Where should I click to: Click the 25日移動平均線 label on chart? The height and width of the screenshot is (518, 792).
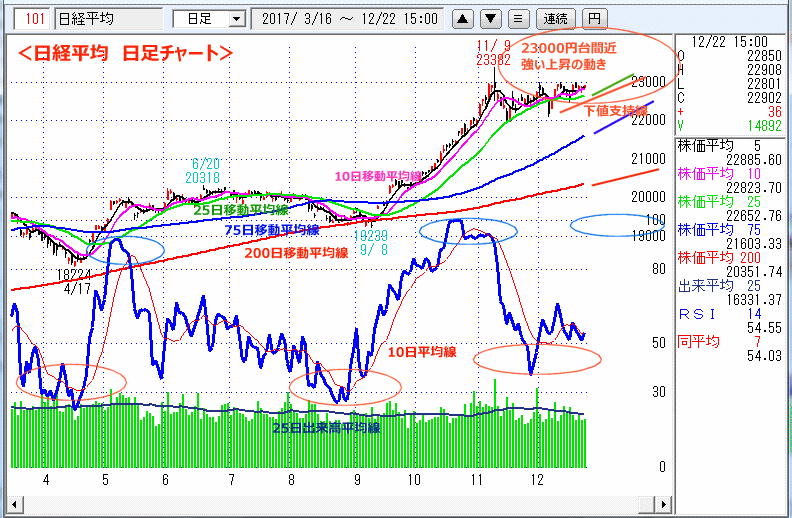(241, 210)
